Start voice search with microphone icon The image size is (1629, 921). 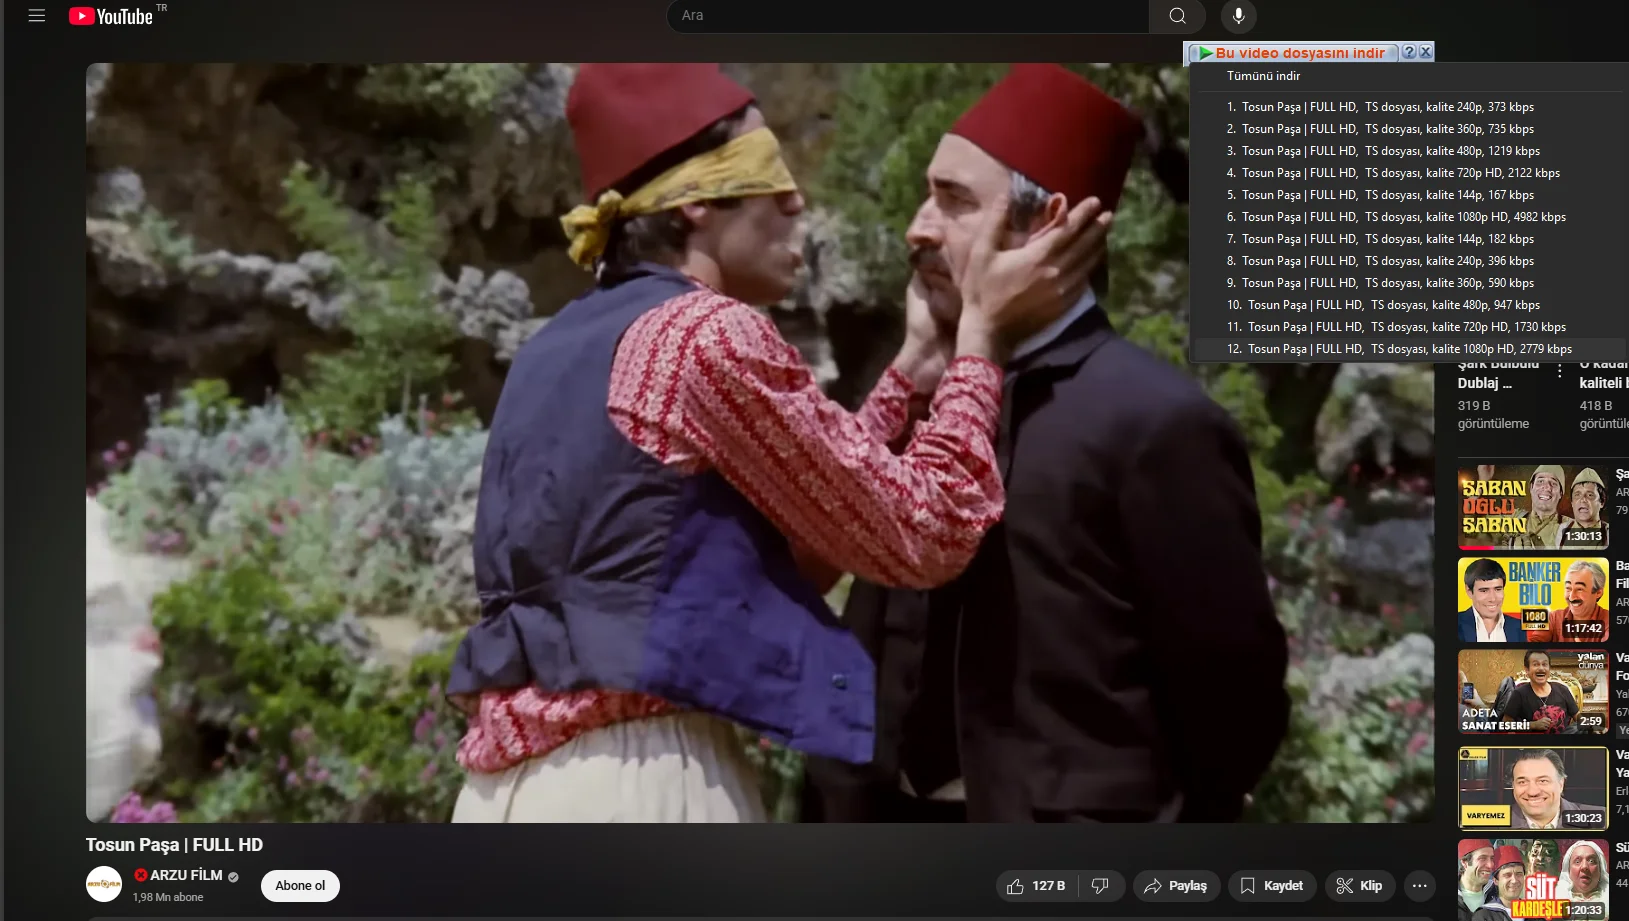click(x=1238, y=16)
